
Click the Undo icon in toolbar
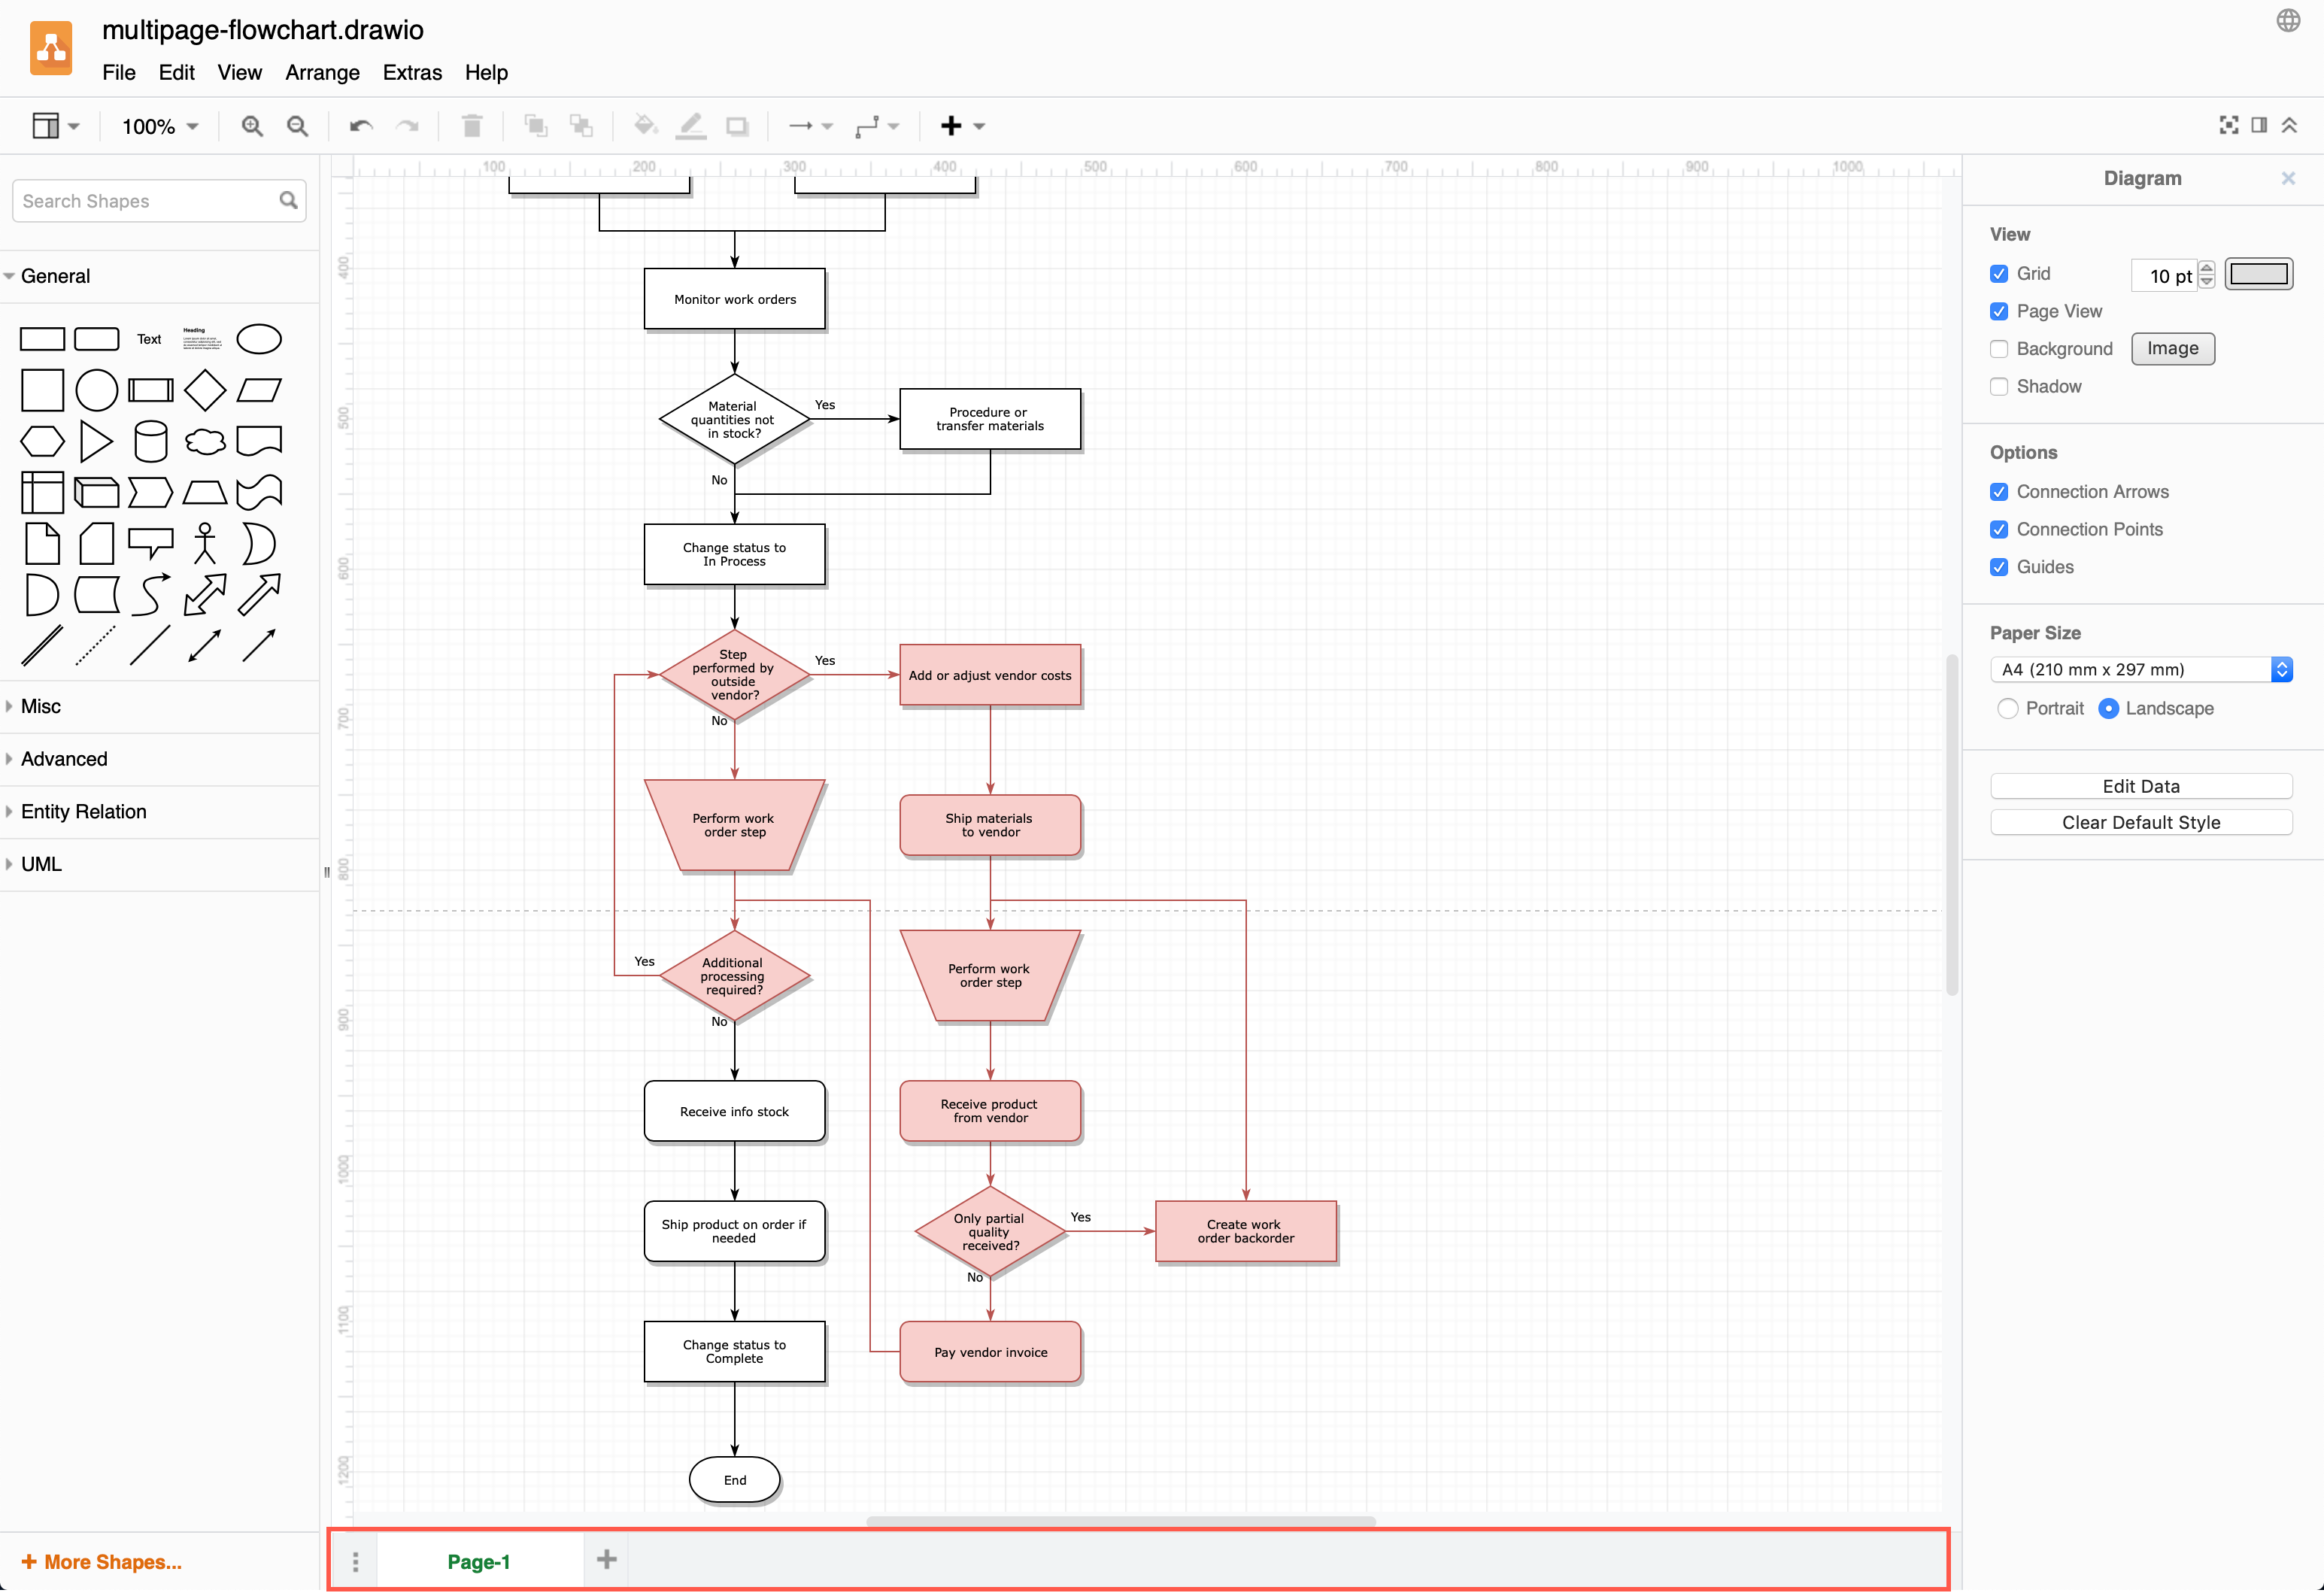point(360,126)
